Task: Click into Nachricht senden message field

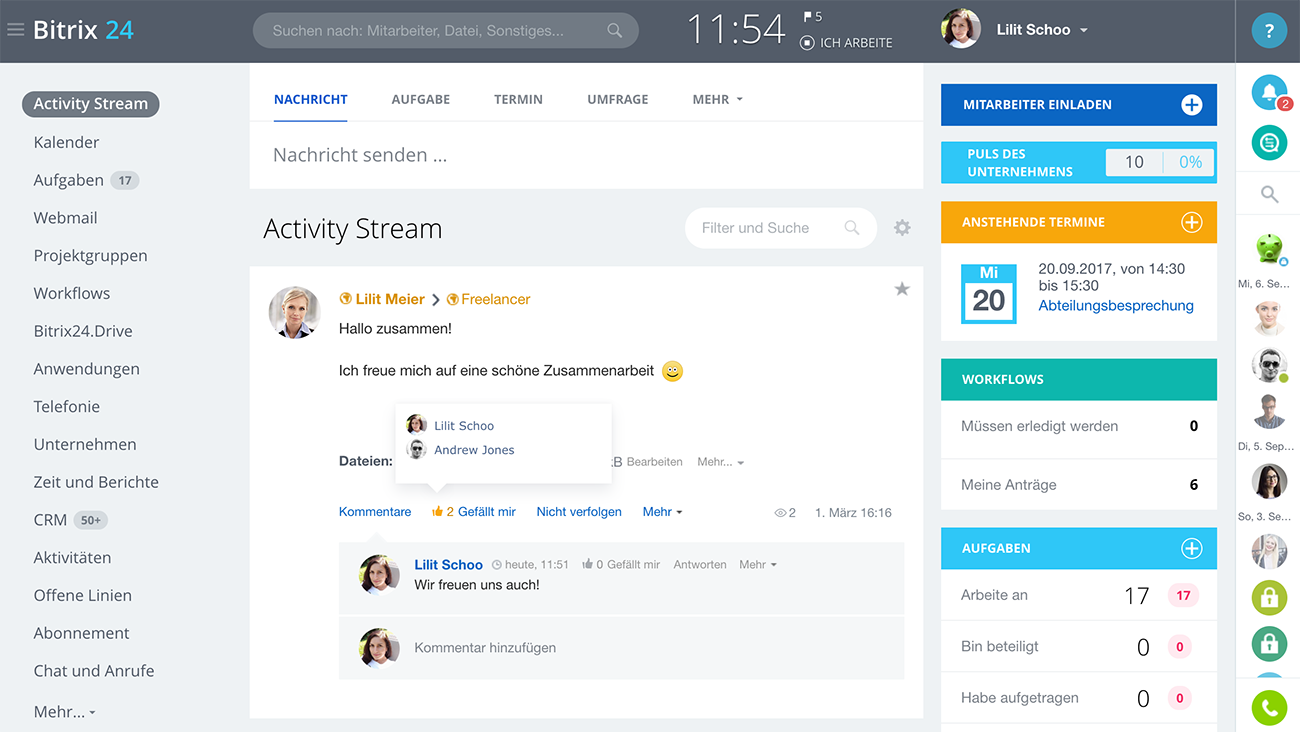Action: tap(586, 155)
